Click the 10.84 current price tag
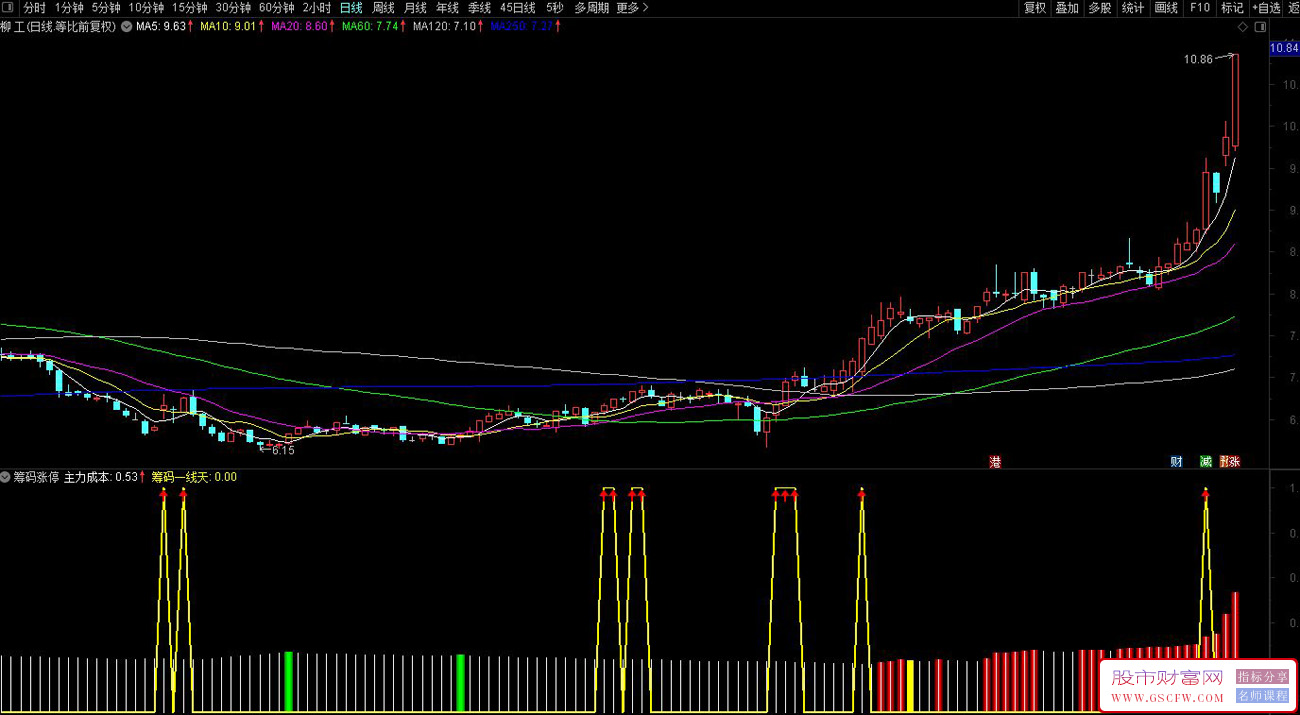Viewport: 1300px width, 715px height. [1284, 48]
